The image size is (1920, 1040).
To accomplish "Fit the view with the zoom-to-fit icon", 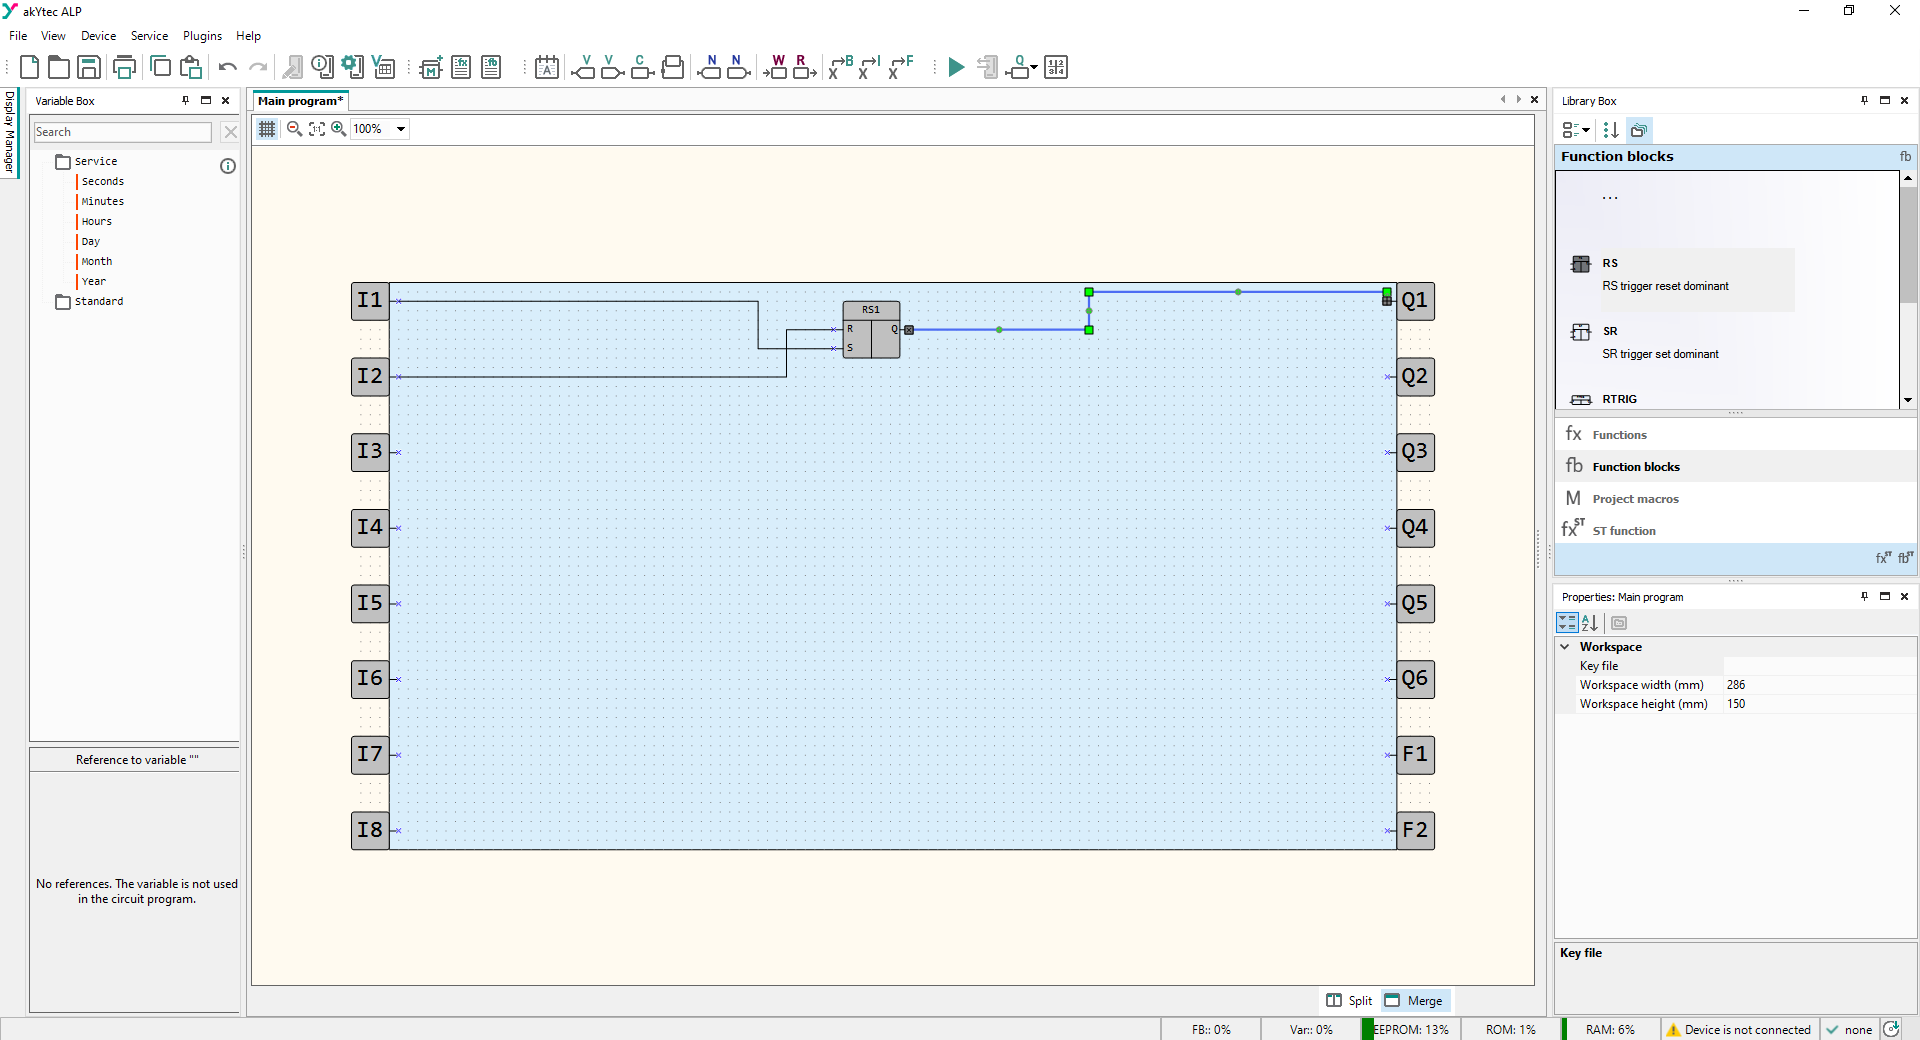I will [317, 129].
